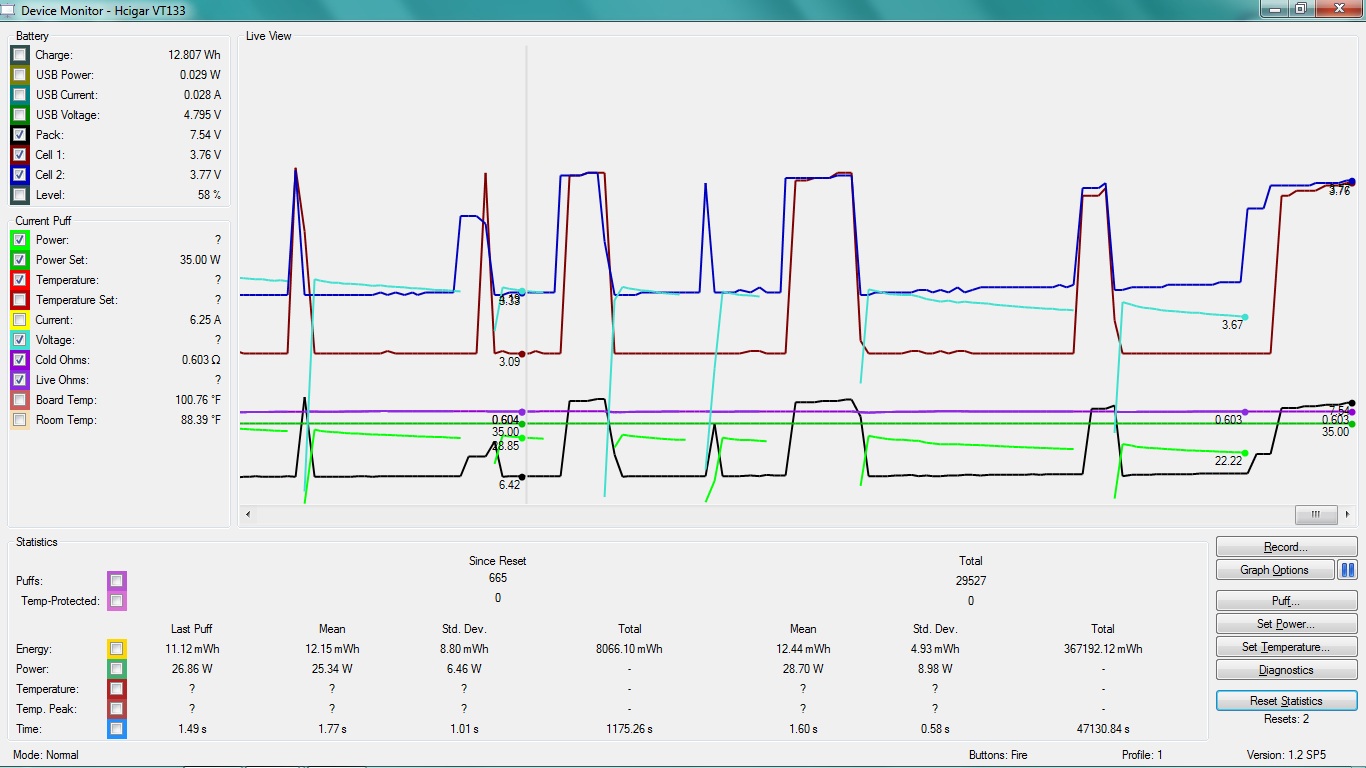Click the horizontal scrollbar thumb under graph

(1316, 514)
